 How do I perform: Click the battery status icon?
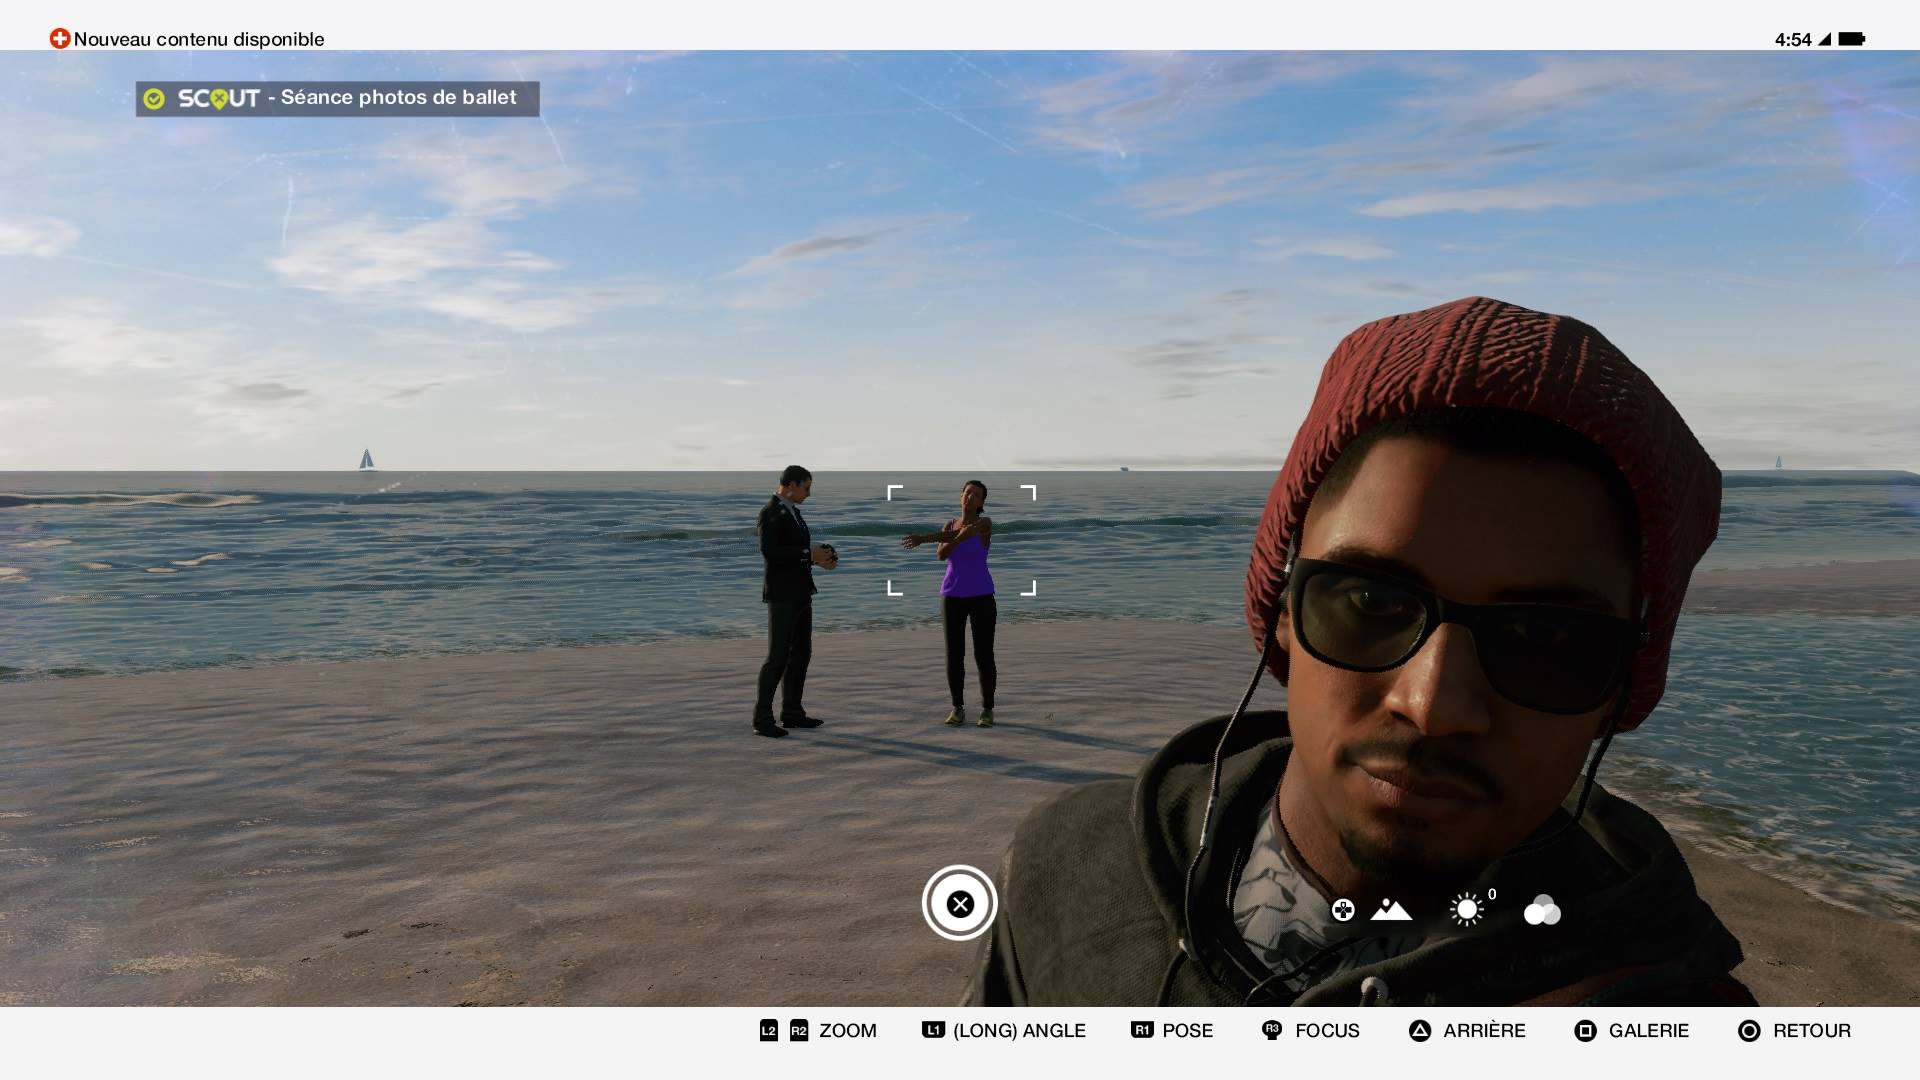coord(1851,39)
